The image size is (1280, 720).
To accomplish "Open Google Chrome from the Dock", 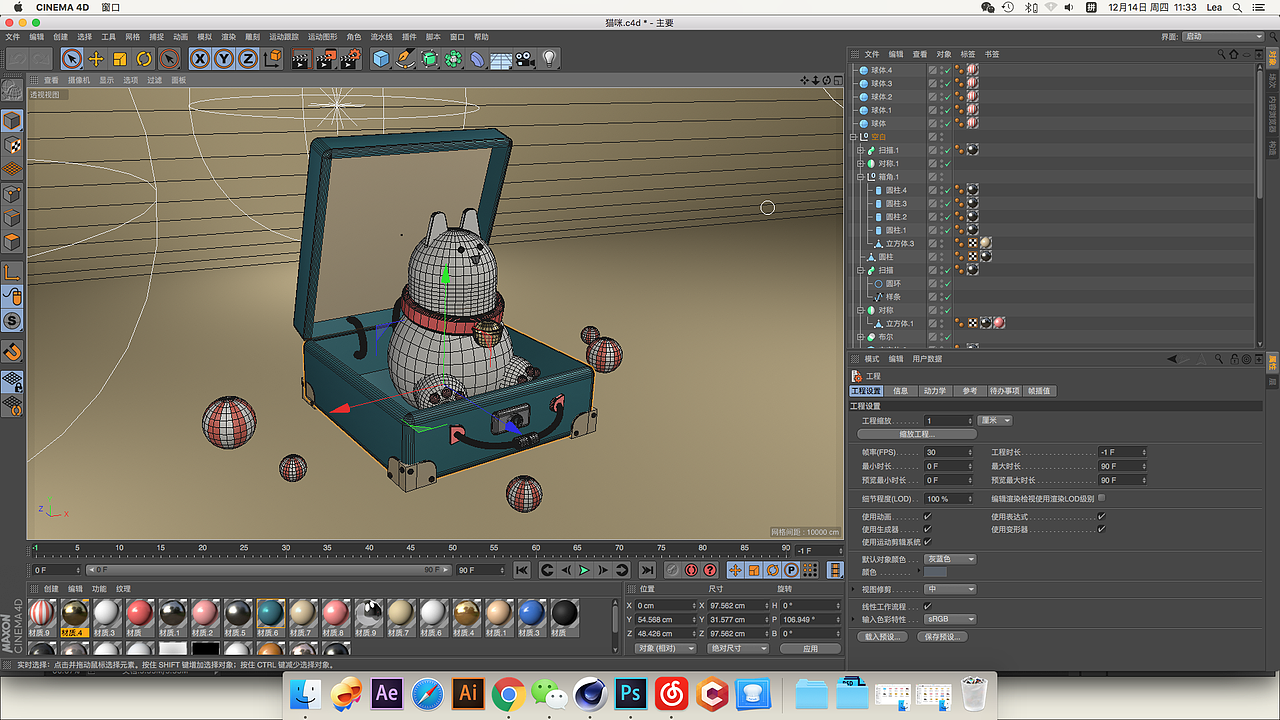I will [508, 693].
